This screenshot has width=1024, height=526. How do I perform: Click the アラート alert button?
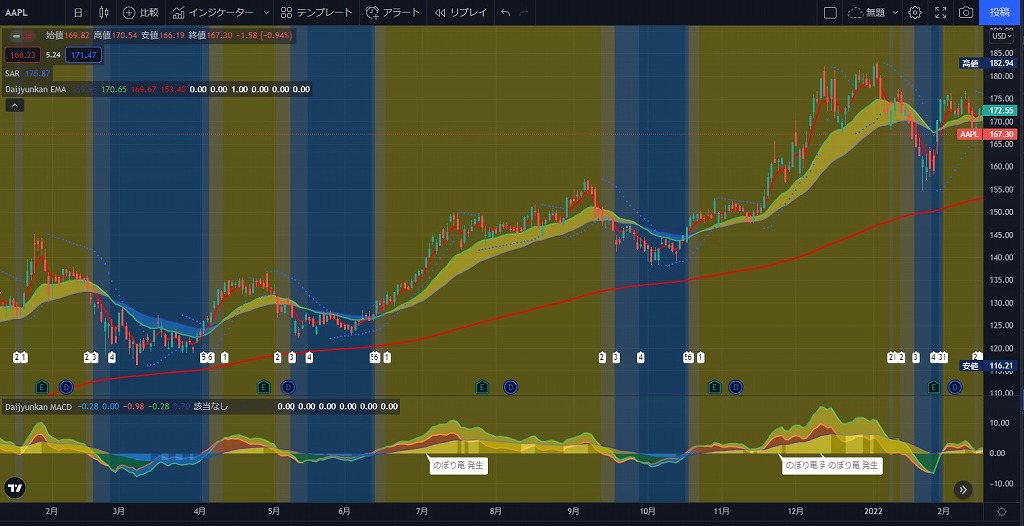394,13
